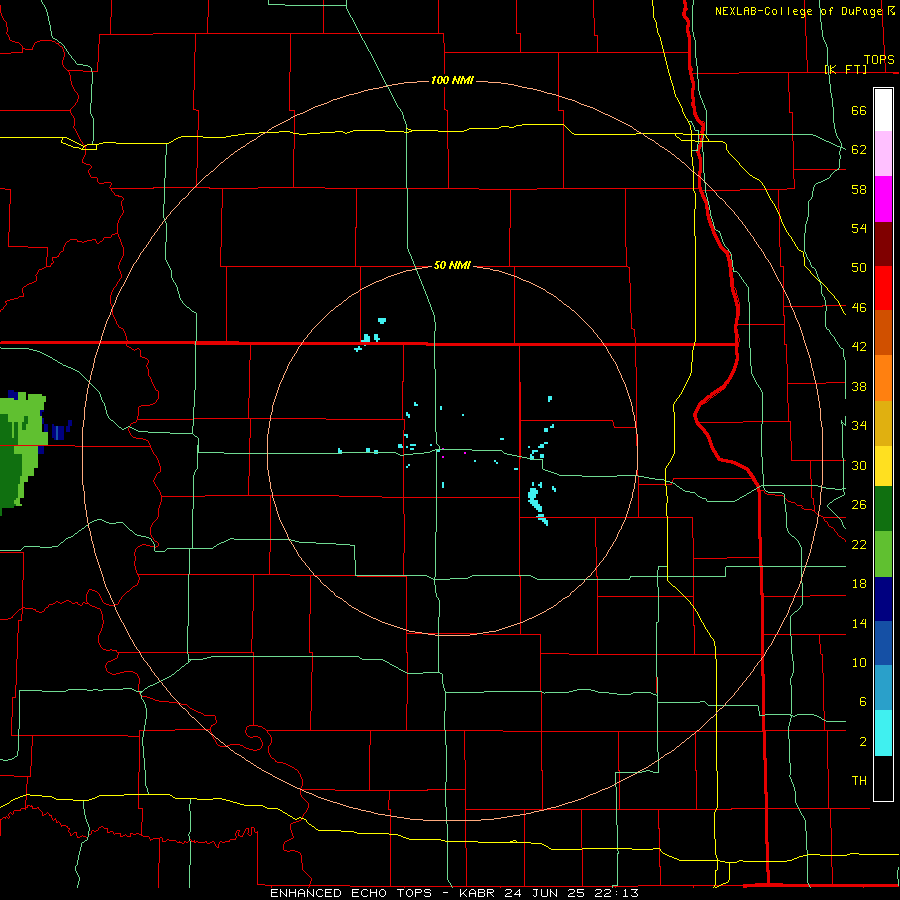Image resolution: width=900 pixels, height=900 pixels.
Task: Click the legend value 18
Action: click(859, 584)
